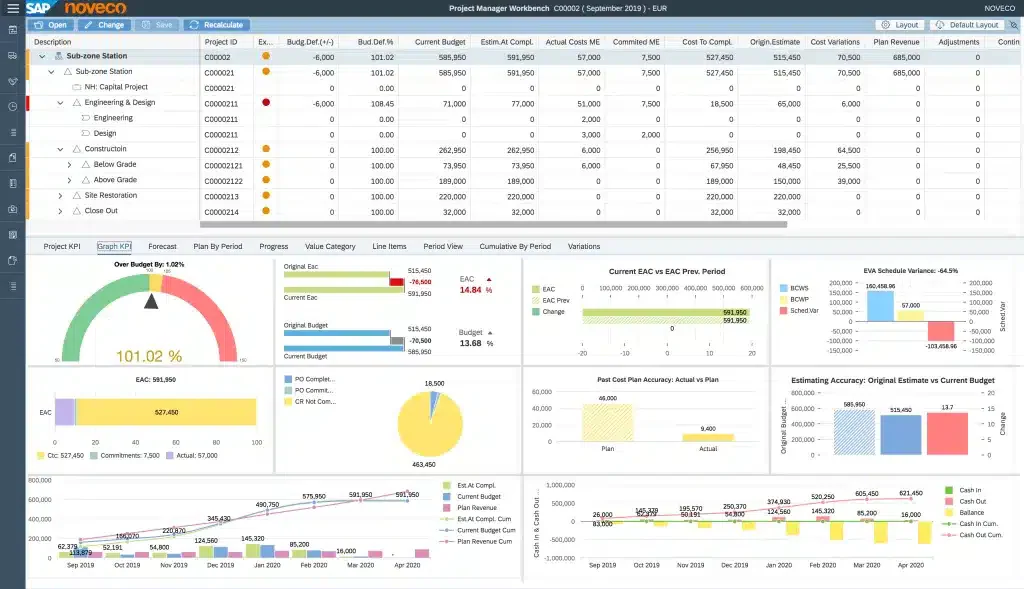This screenshot has height=589, width=1024.
Task: Click the hide-view icon right of Default Layout
Action: pos(1014,25)
